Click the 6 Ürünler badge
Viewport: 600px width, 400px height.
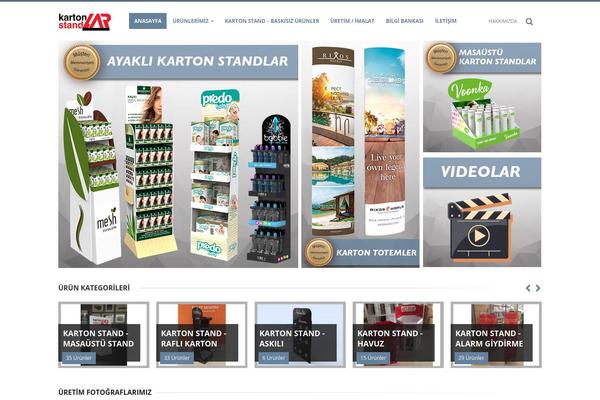(274, 358)
